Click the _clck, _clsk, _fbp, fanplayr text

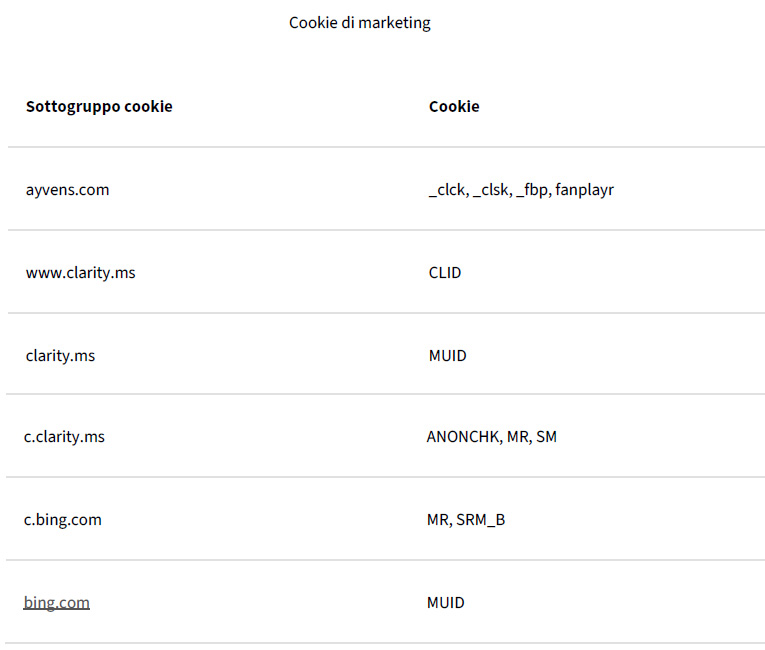521,189
